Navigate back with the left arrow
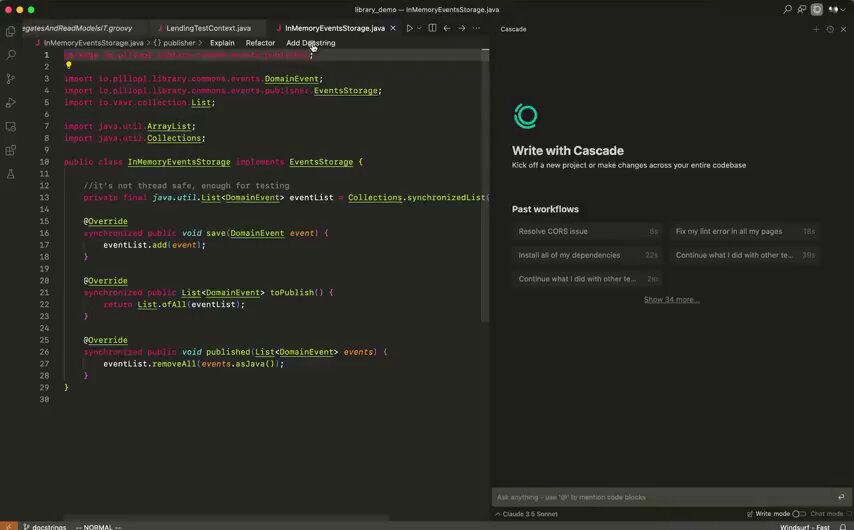 447,28
